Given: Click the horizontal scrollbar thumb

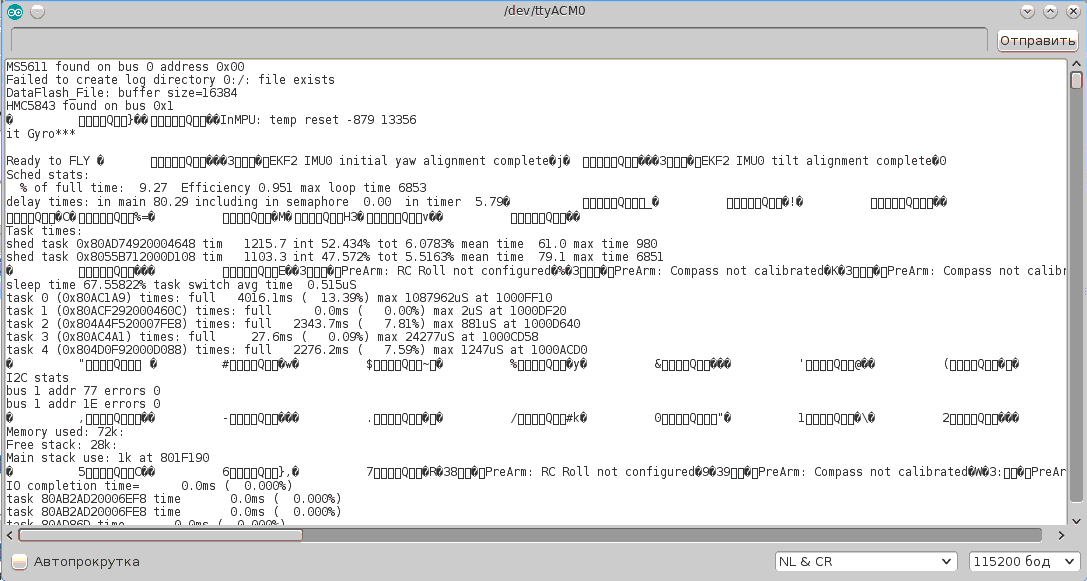Looking at the screenshot, I should pyautogui.click(x=160, y=535).
